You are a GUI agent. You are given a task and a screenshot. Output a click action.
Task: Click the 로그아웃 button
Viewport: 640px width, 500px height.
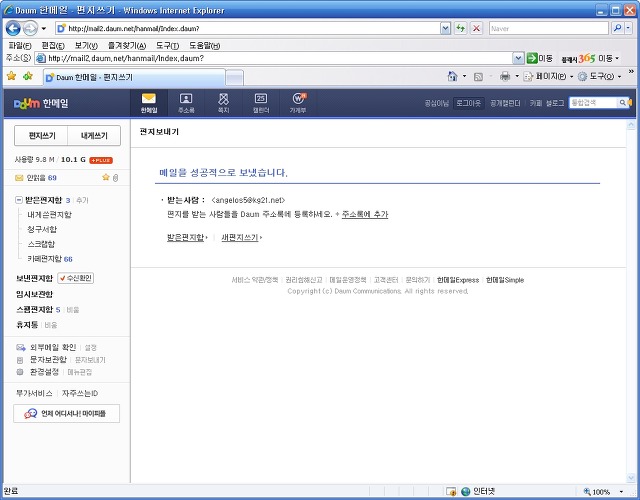click(x=469, y=103)
